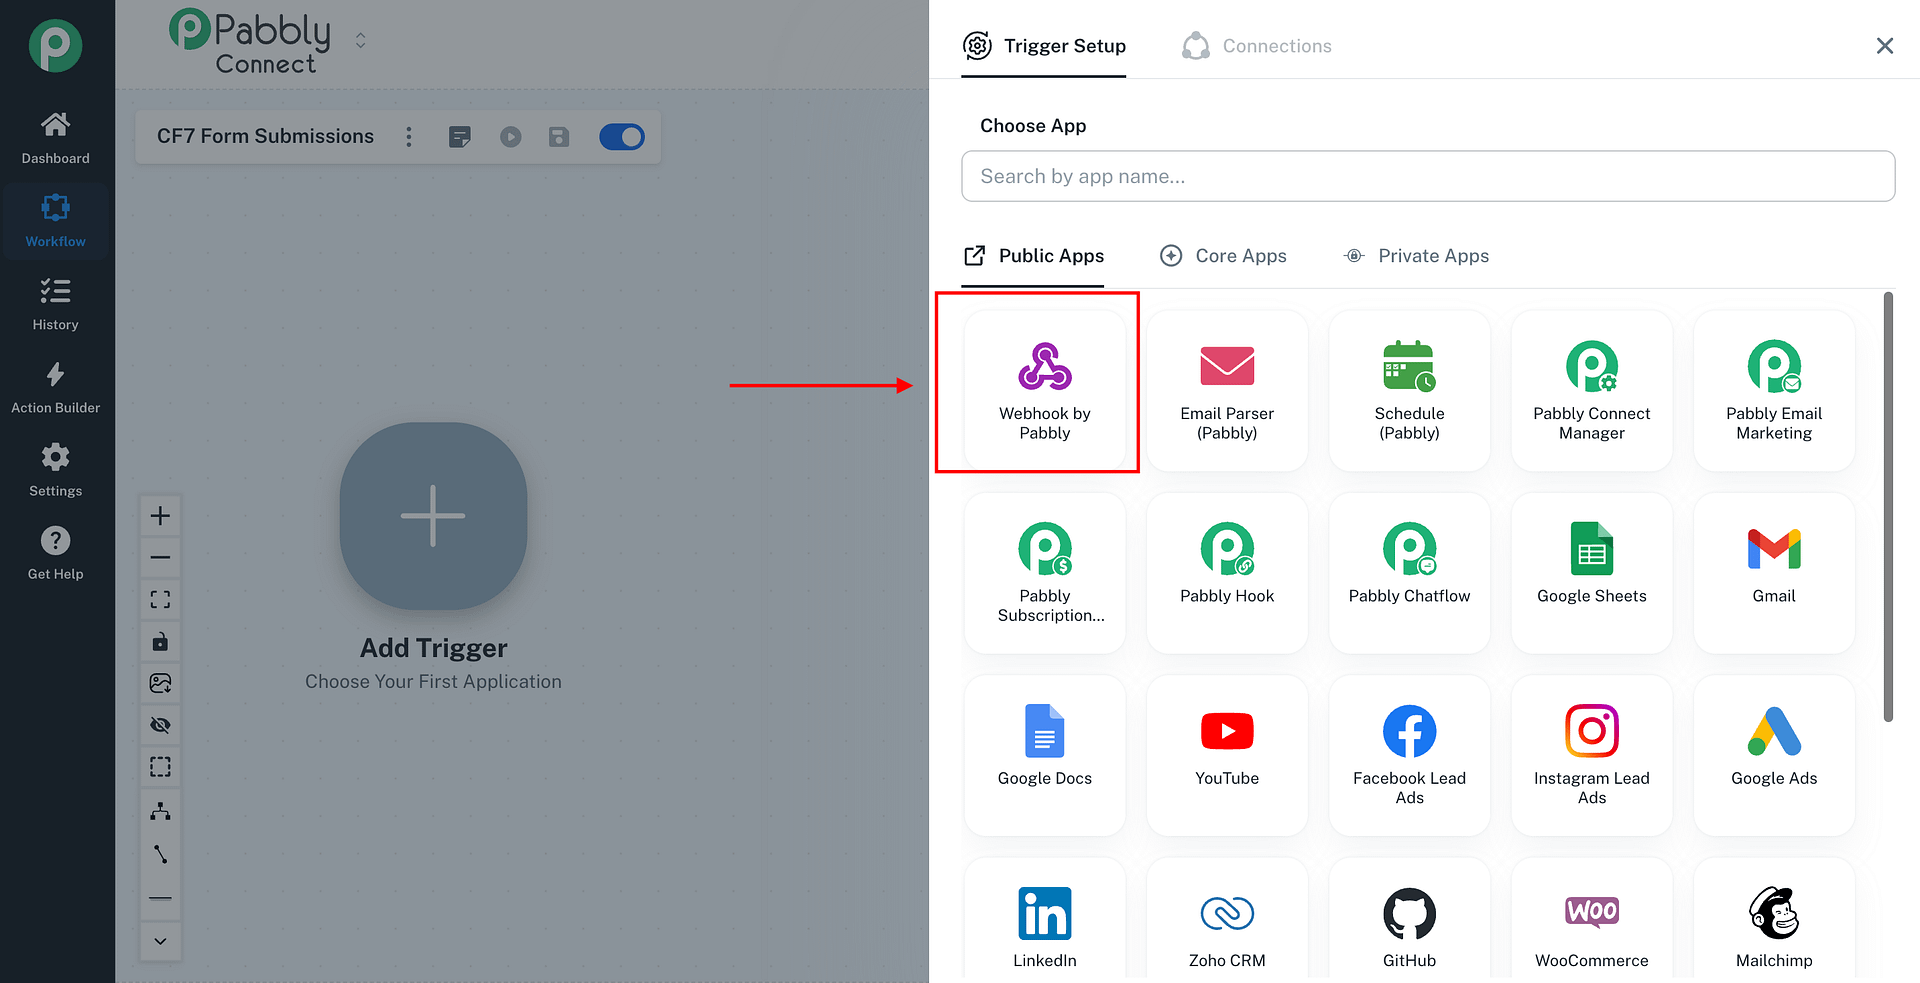The image size is (1920, 983).
Task: Select Facebook Lead Ads app
Action: (1409, 755)
